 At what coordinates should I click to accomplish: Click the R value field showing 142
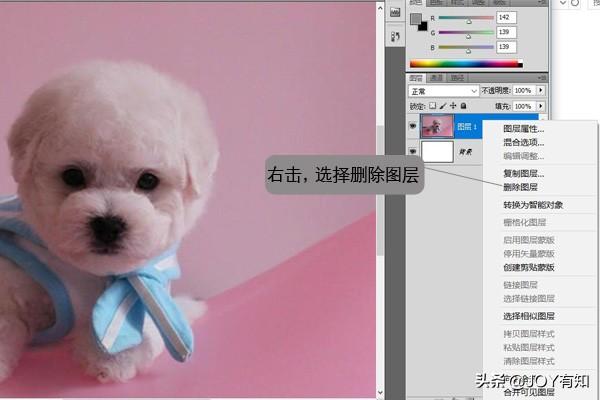click(x=506, y=17)
